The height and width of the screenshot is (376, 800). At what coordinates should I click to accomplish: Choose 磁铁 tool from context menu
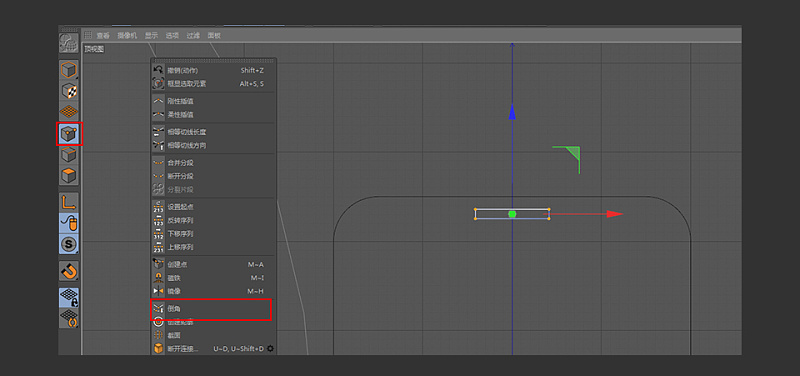(x=214, y=278)
